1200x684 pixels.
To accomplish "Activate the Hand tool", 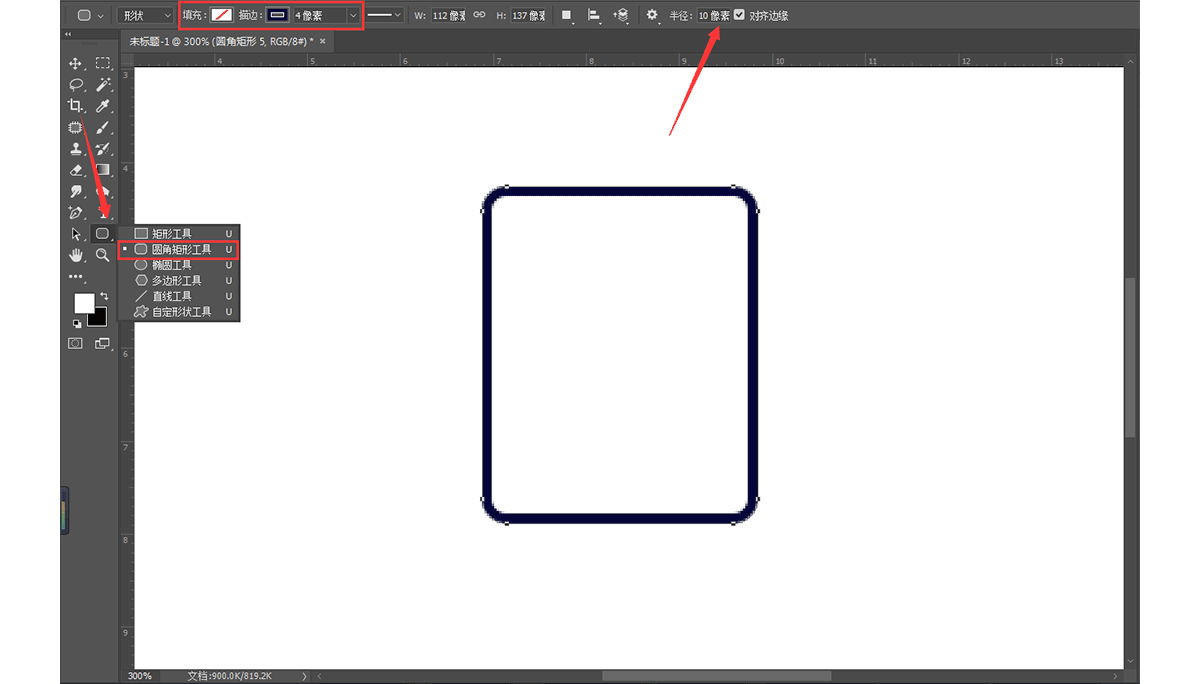I will coord(75,255).
